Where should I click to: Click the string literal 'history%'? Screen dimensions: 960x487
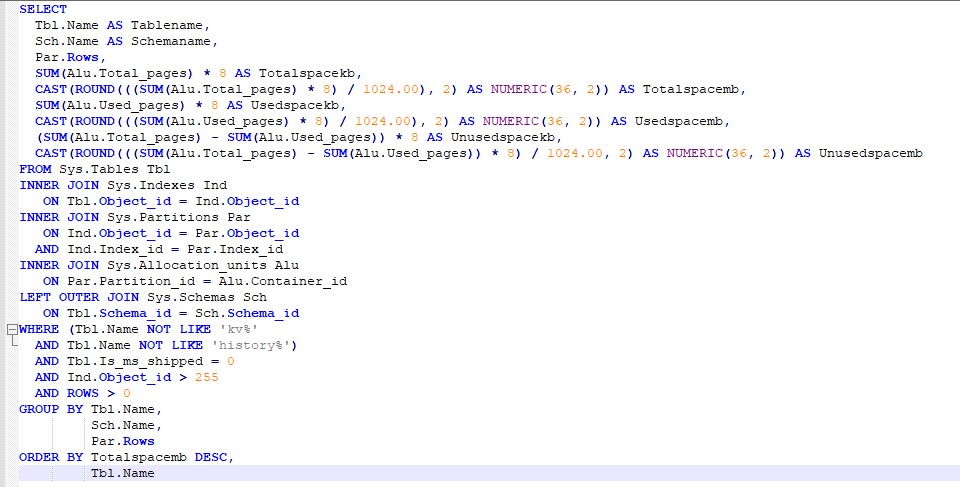[x=251, y=345]
